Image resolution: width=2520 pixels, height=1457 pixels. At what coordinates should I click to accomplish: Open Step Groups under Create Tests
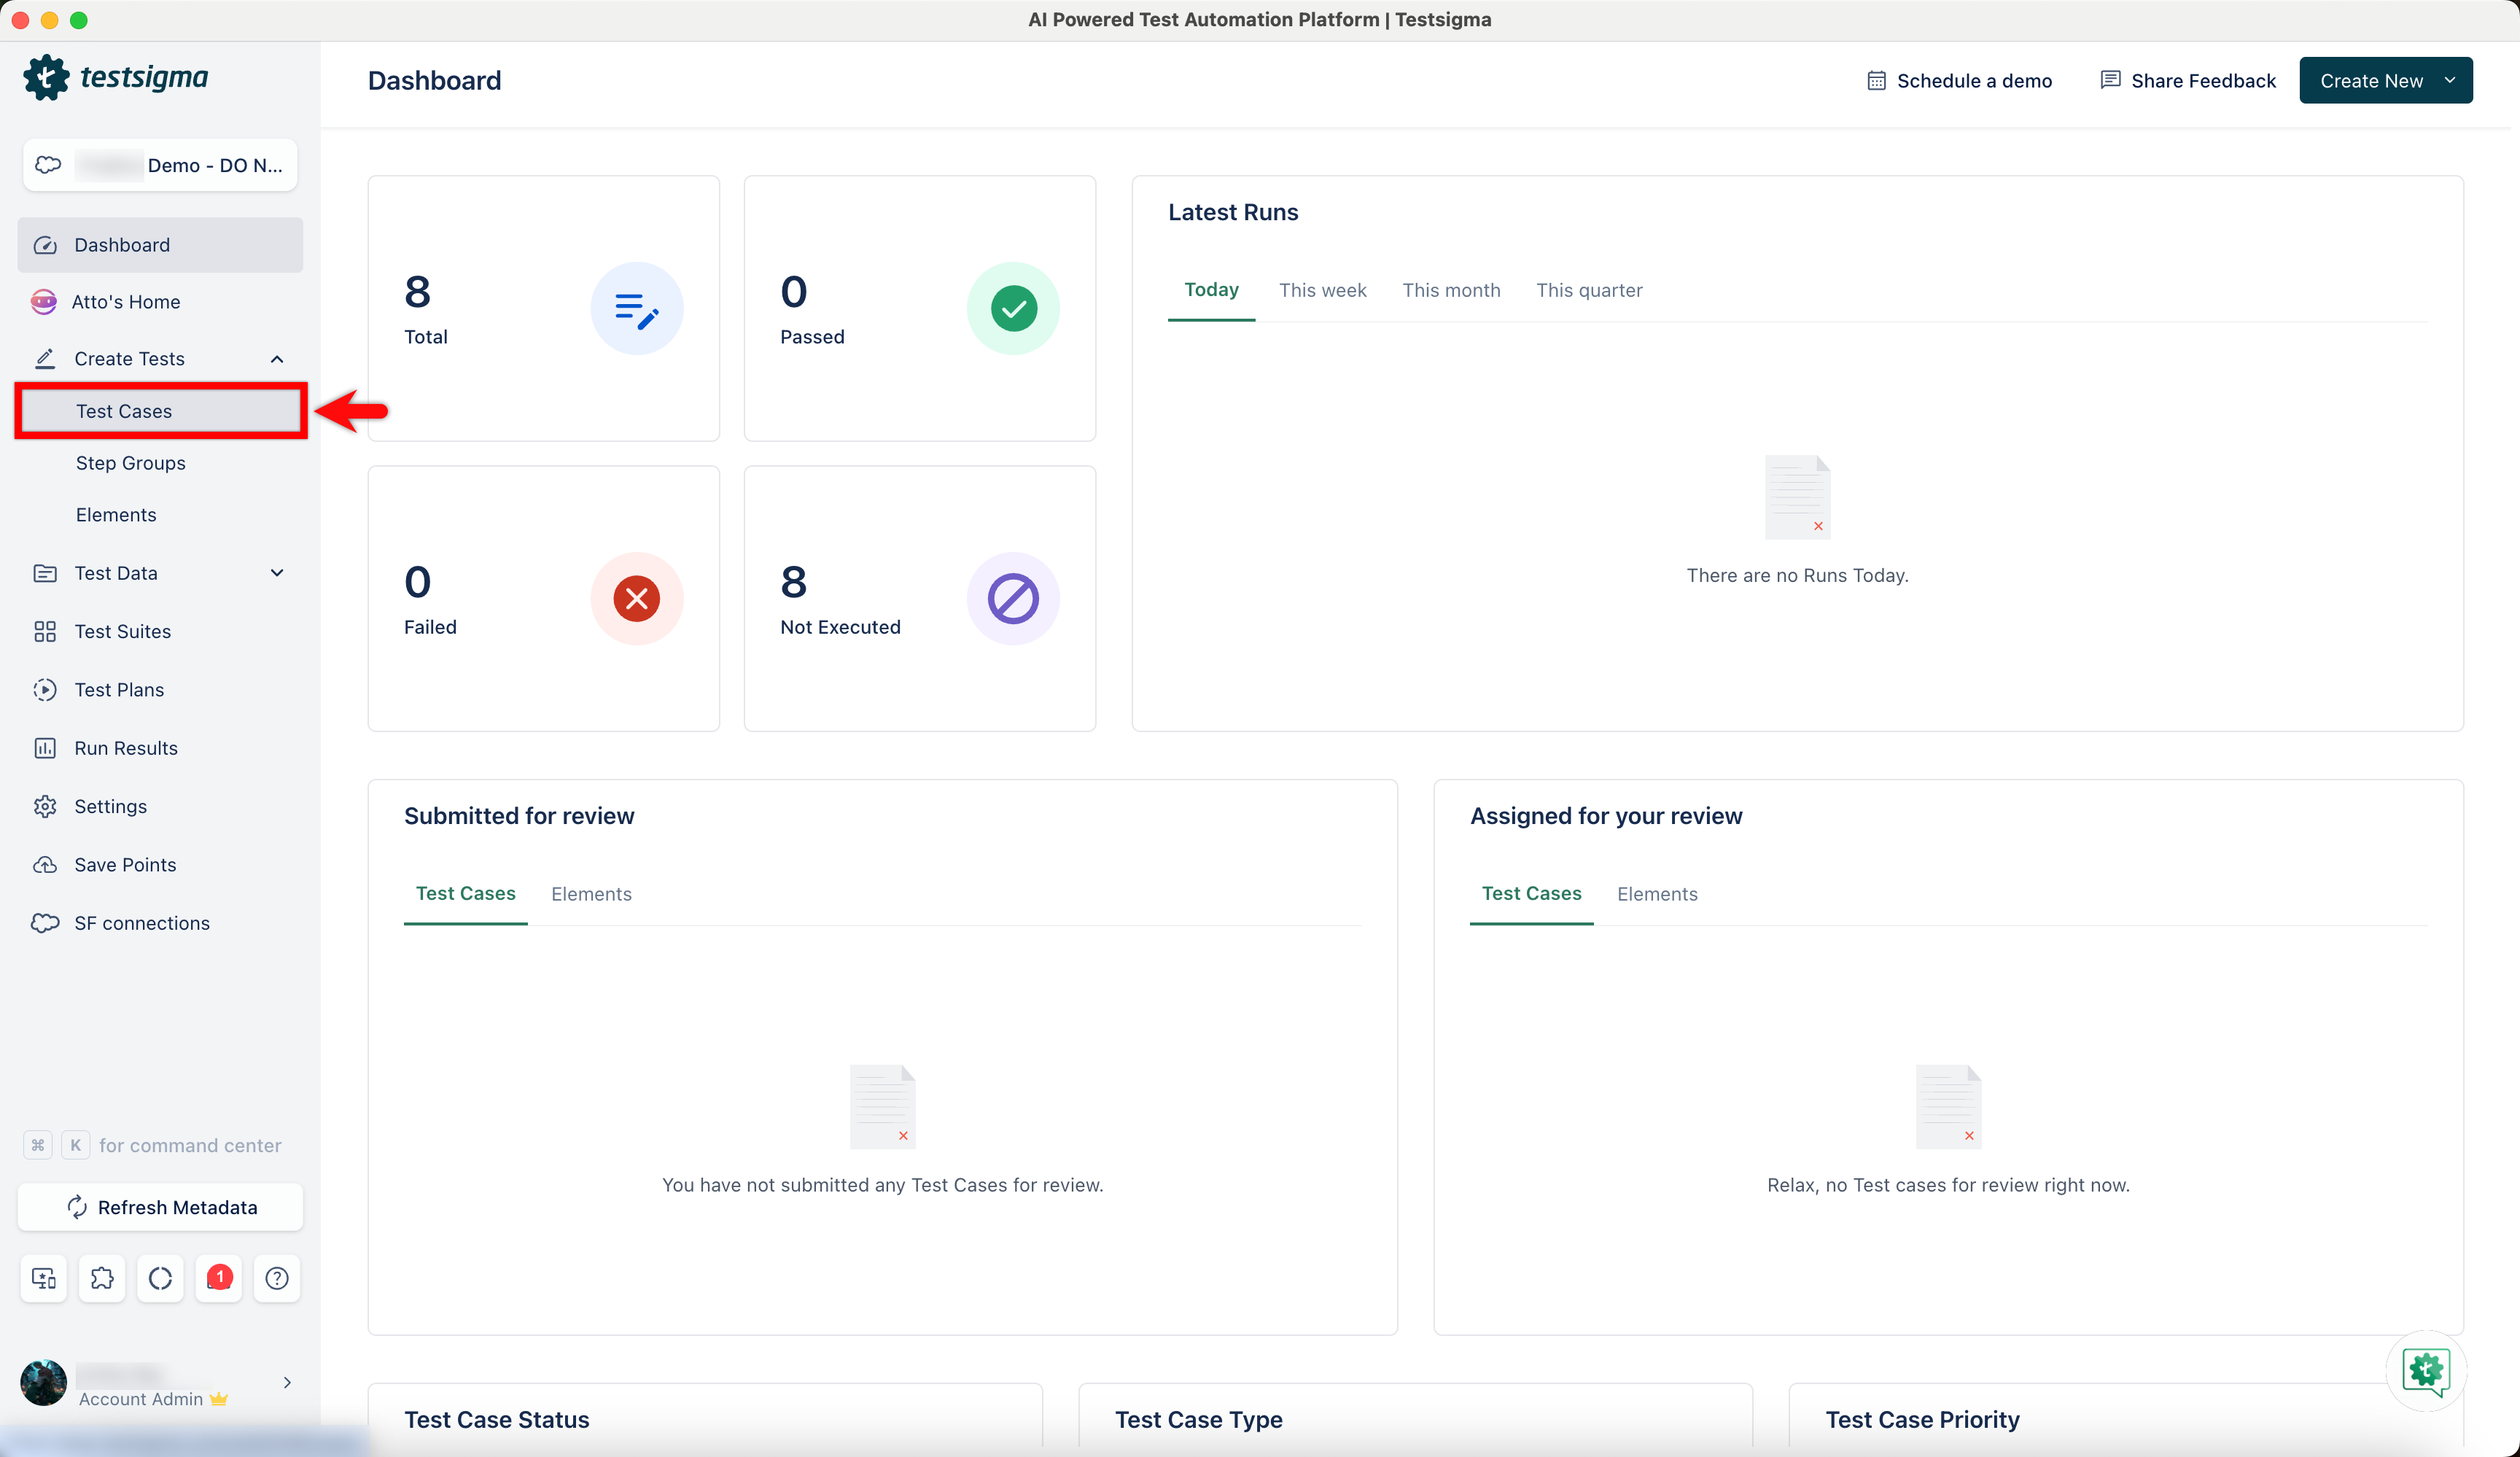[130, 463]
